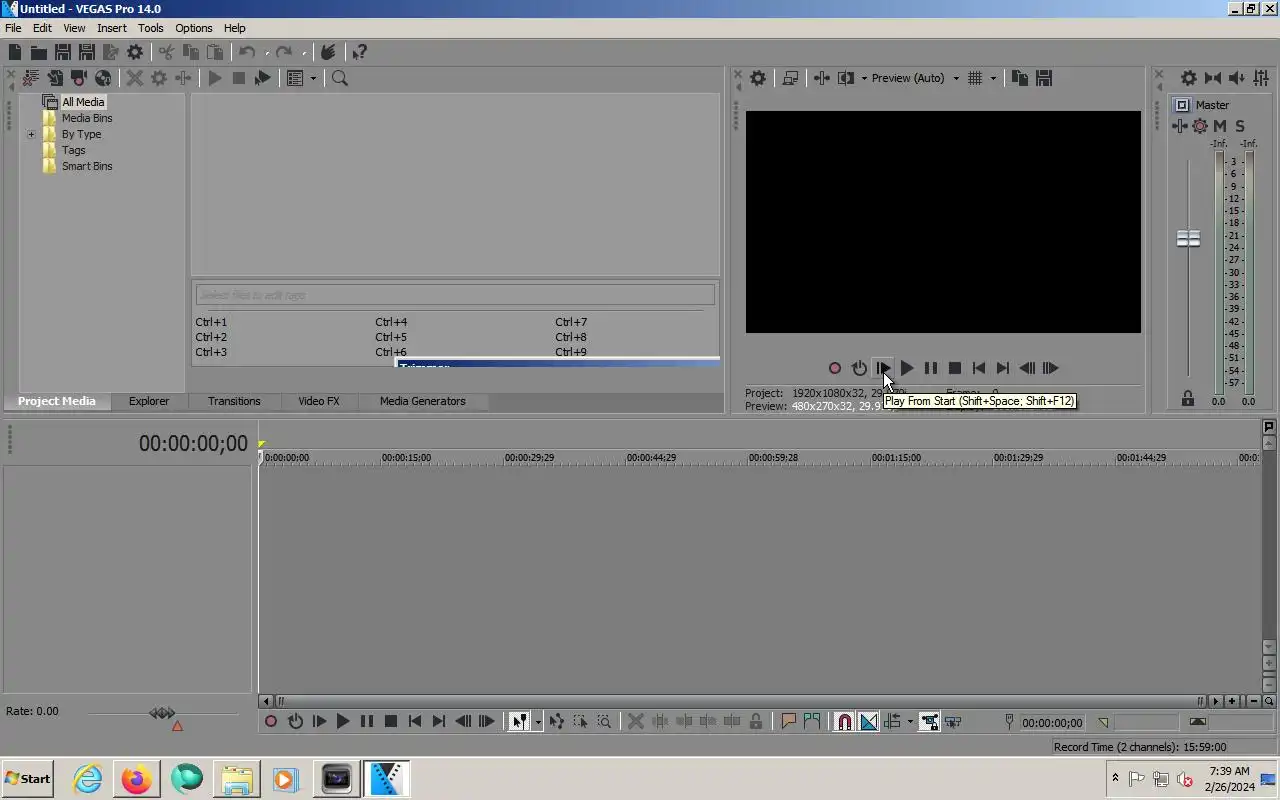1280x800 pixels.
Task: Toggle Automatic Crossfades in timeline toolbar
Action: click(868, 721)
